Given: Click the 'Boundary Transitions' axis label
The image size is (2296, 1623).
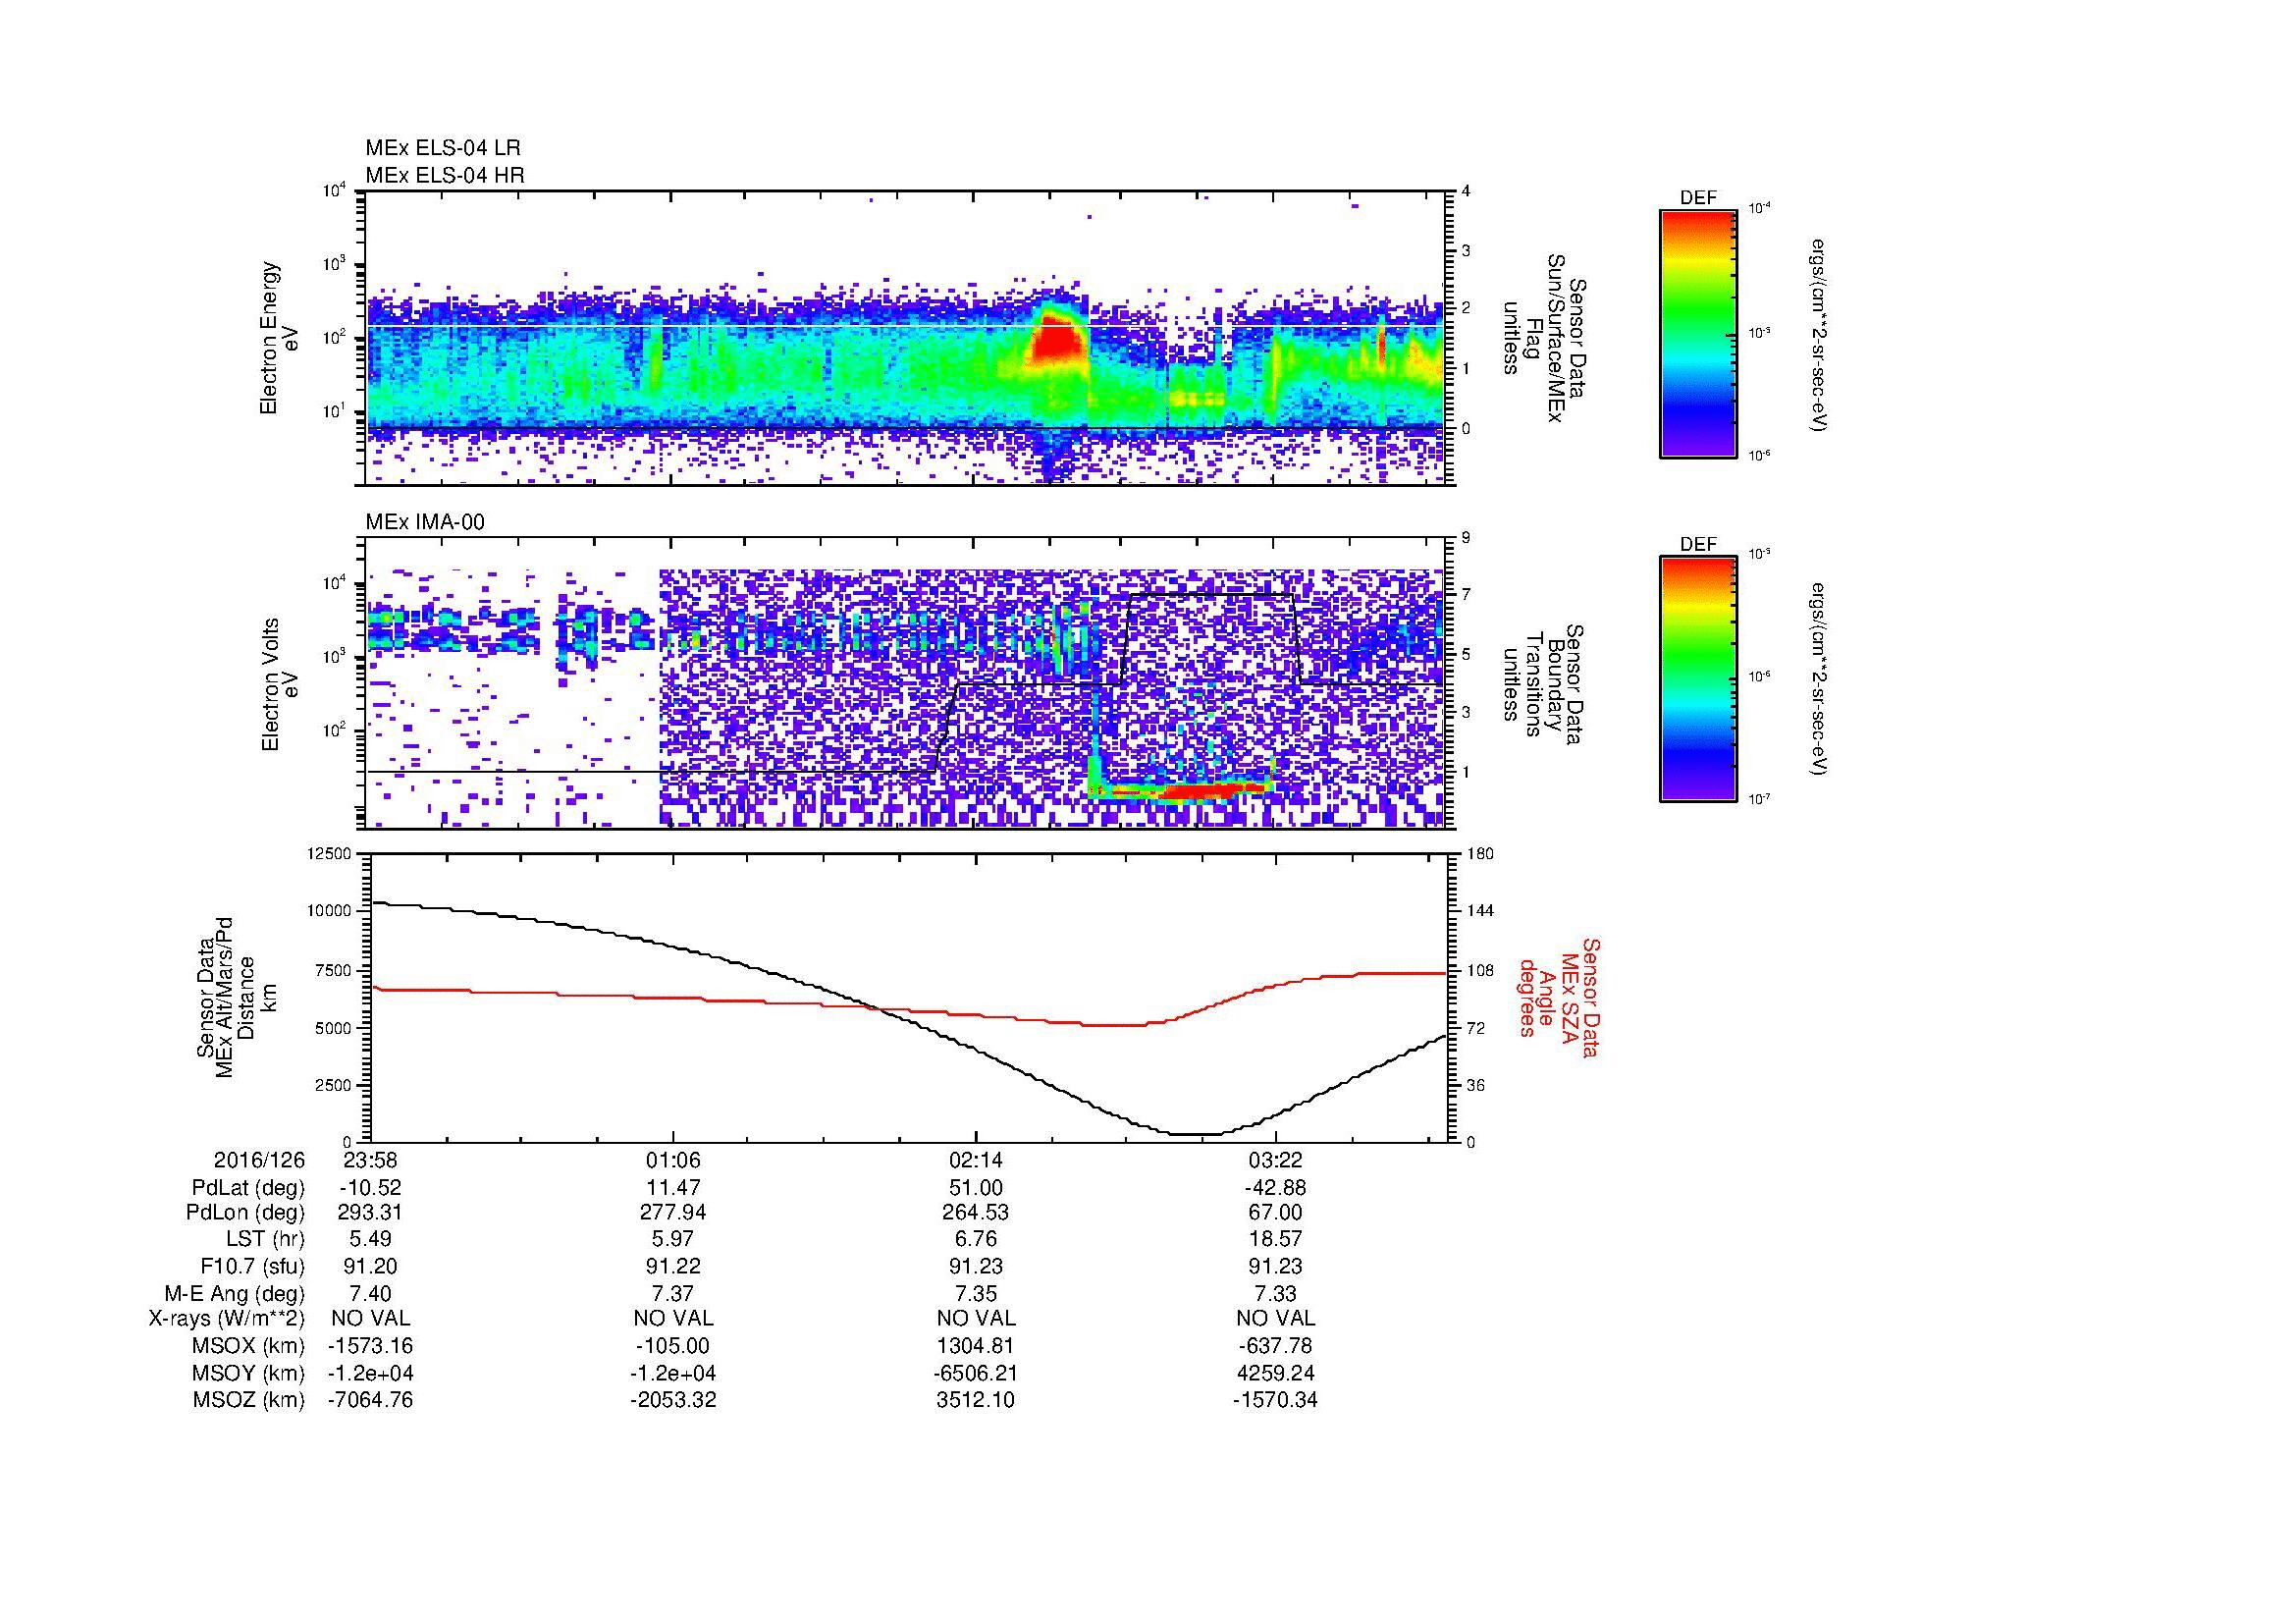Looking at the screenshot, I should (x=1545, y=684).
